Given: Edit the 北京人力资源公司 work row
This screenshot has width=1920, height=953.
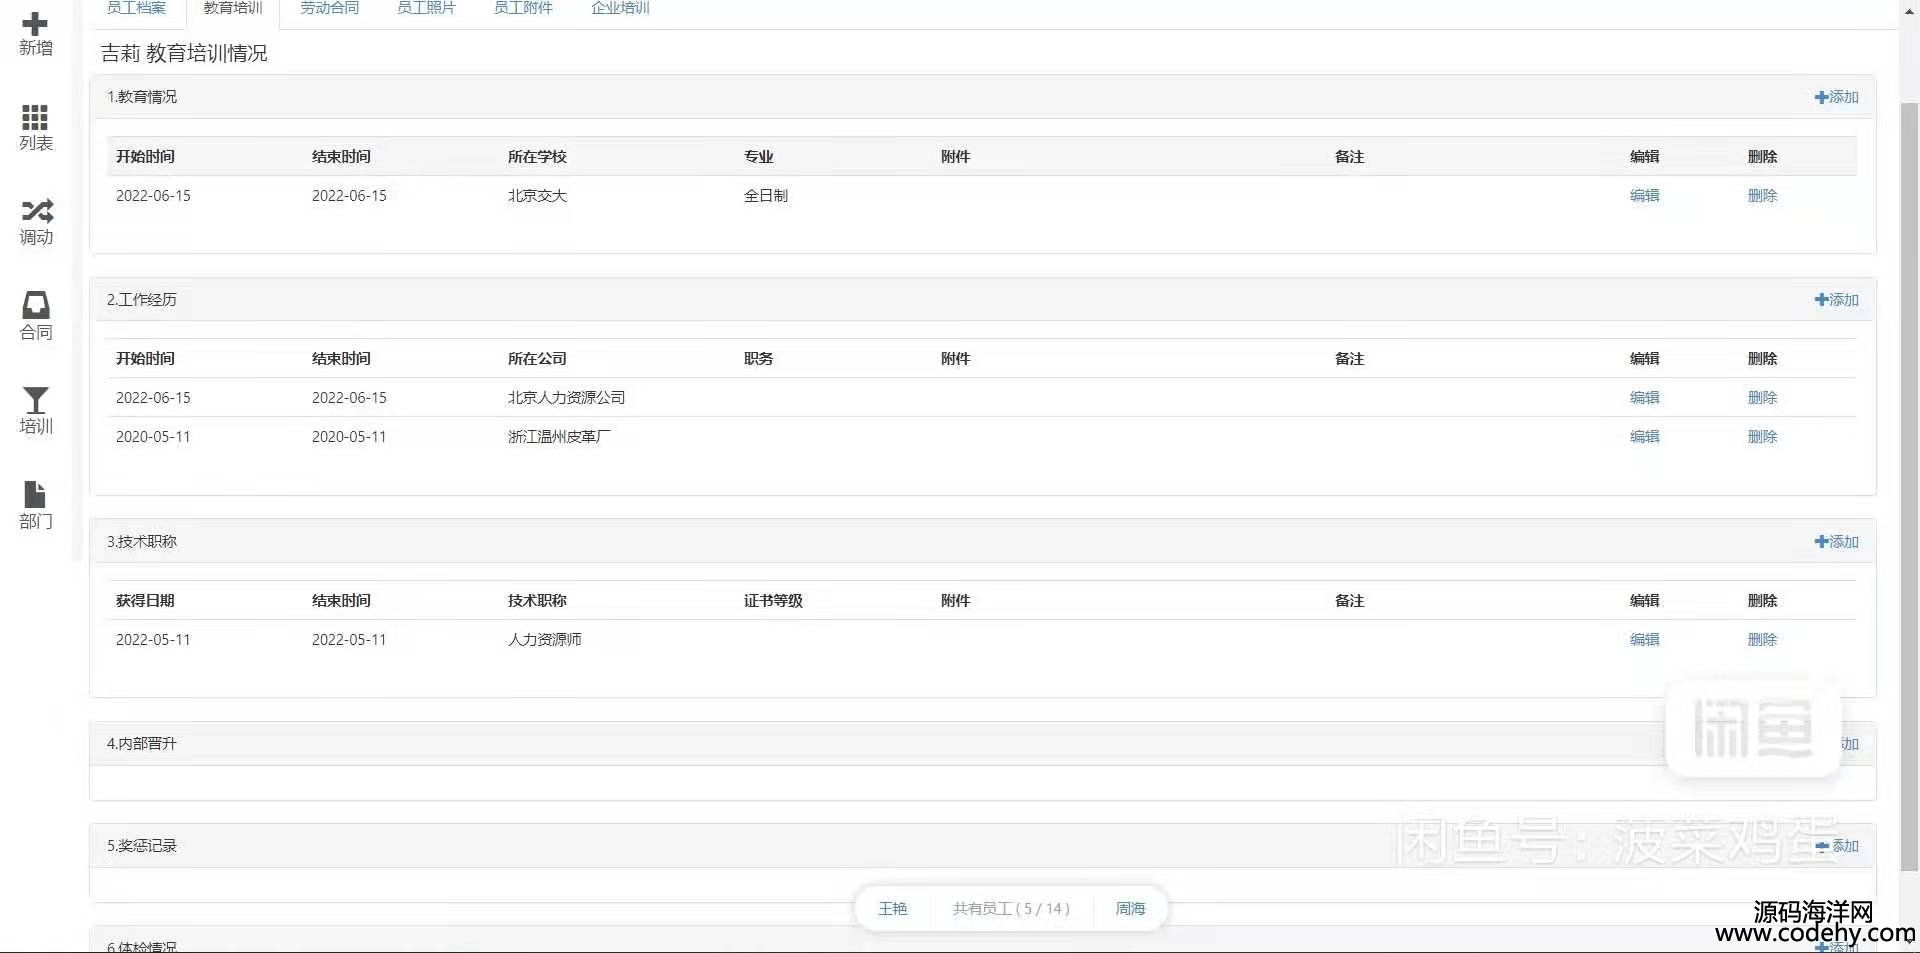Looking at the screenshot, I should (1644, 398).
